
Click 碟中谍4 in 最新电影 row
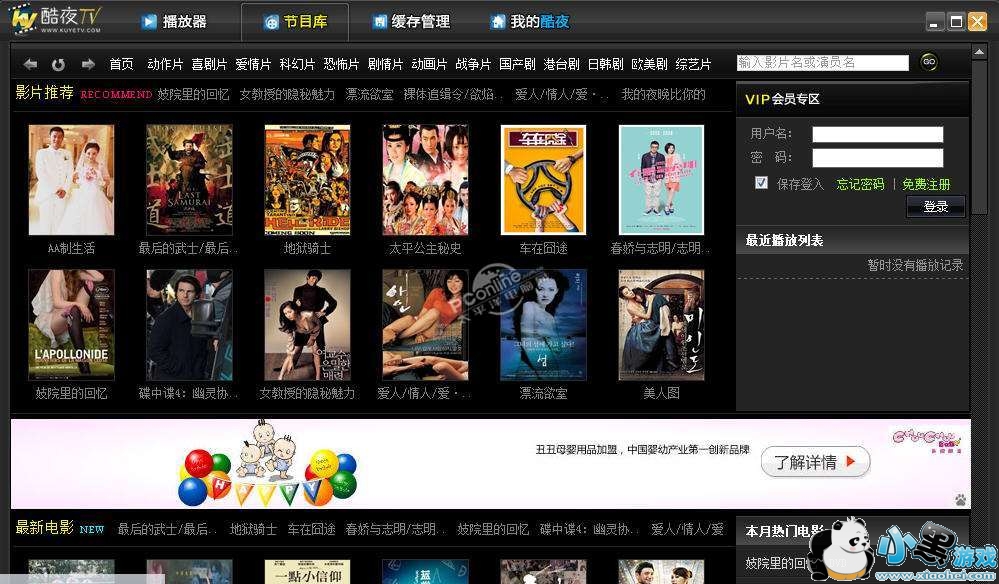(x=587, y=529)
